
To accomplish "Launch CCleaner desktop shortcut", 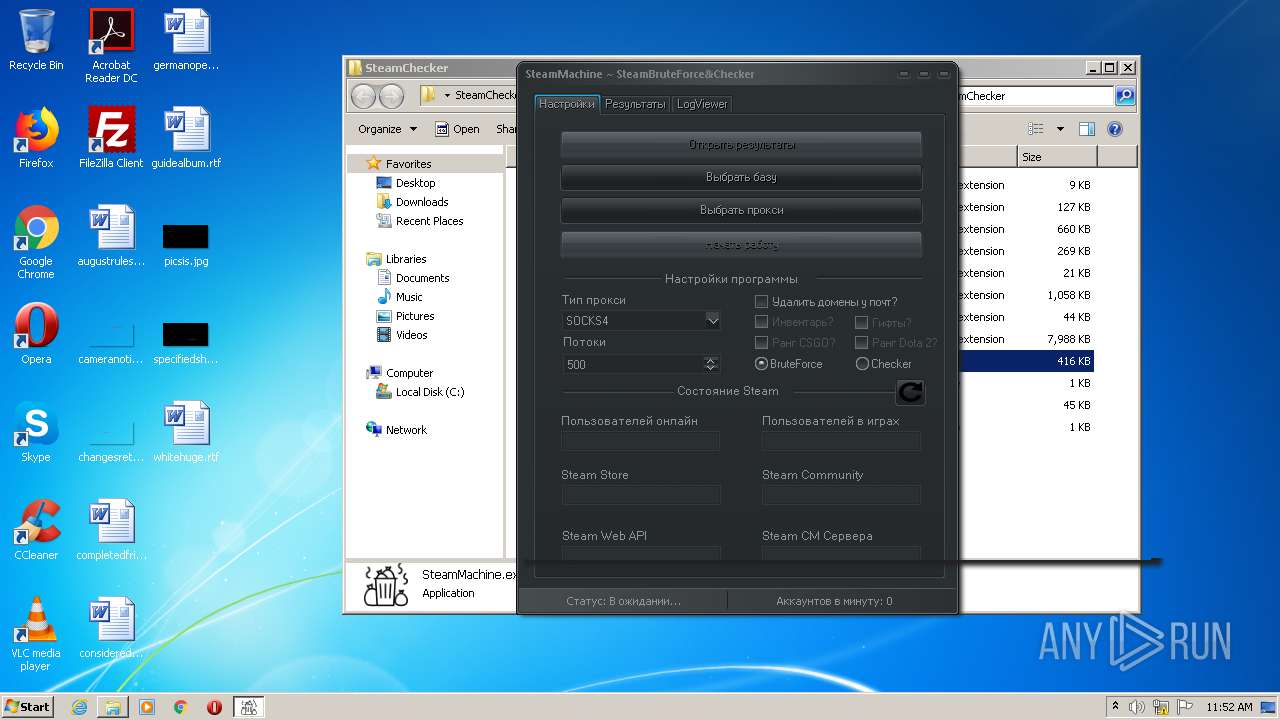I will pos(36,530).
